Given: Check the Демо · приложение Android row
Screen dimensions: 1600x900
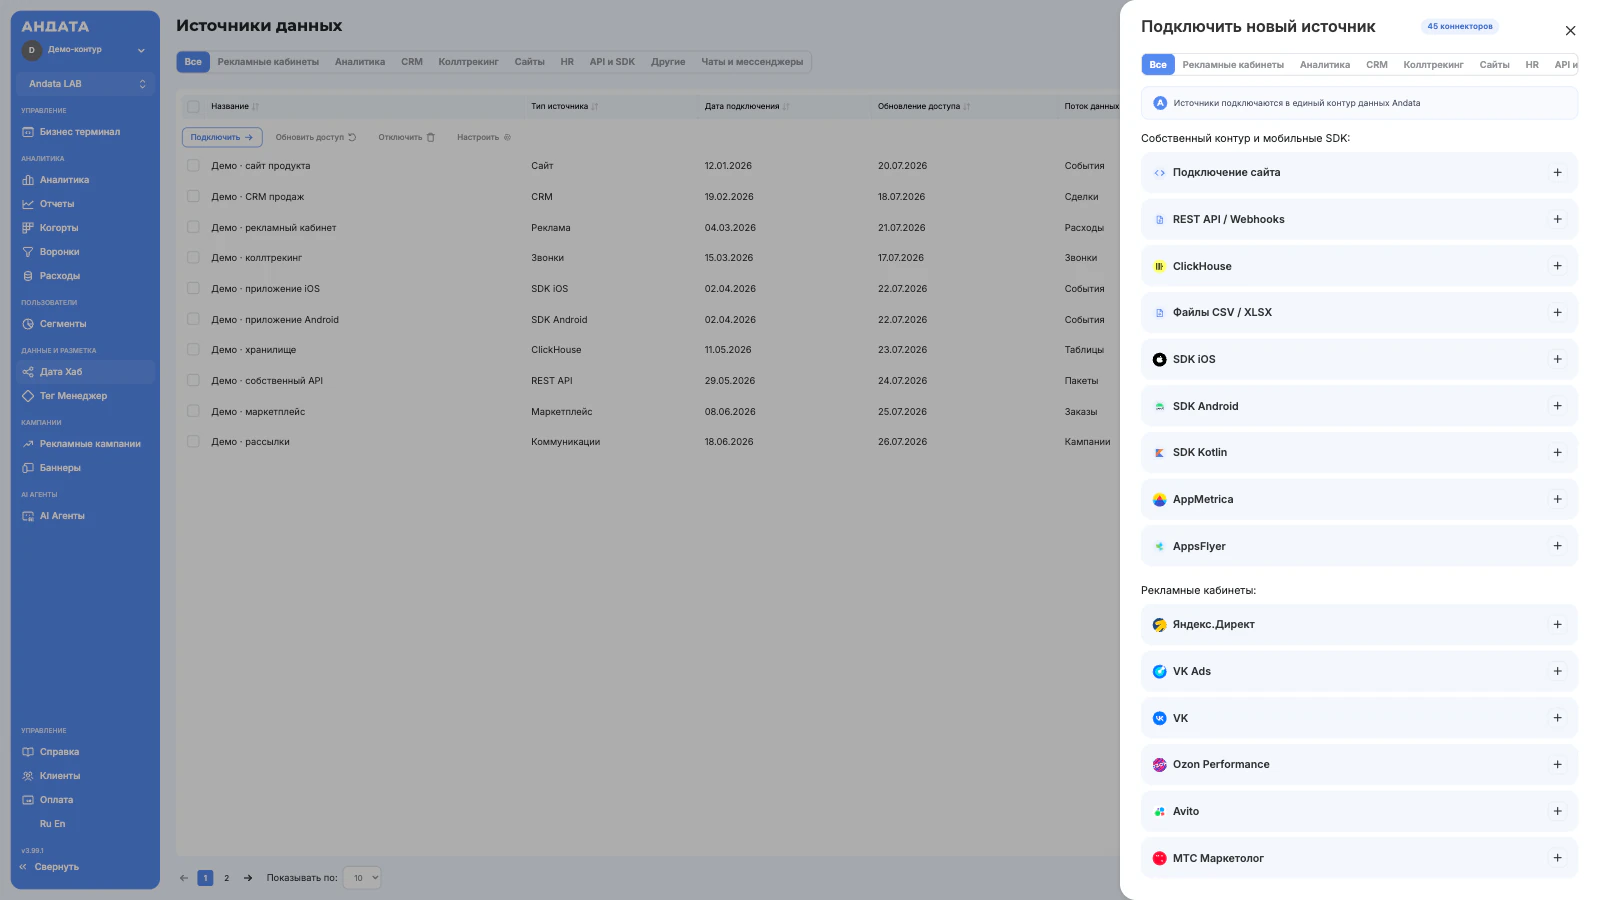Looking at the screenshot, I should pos(193,320).
